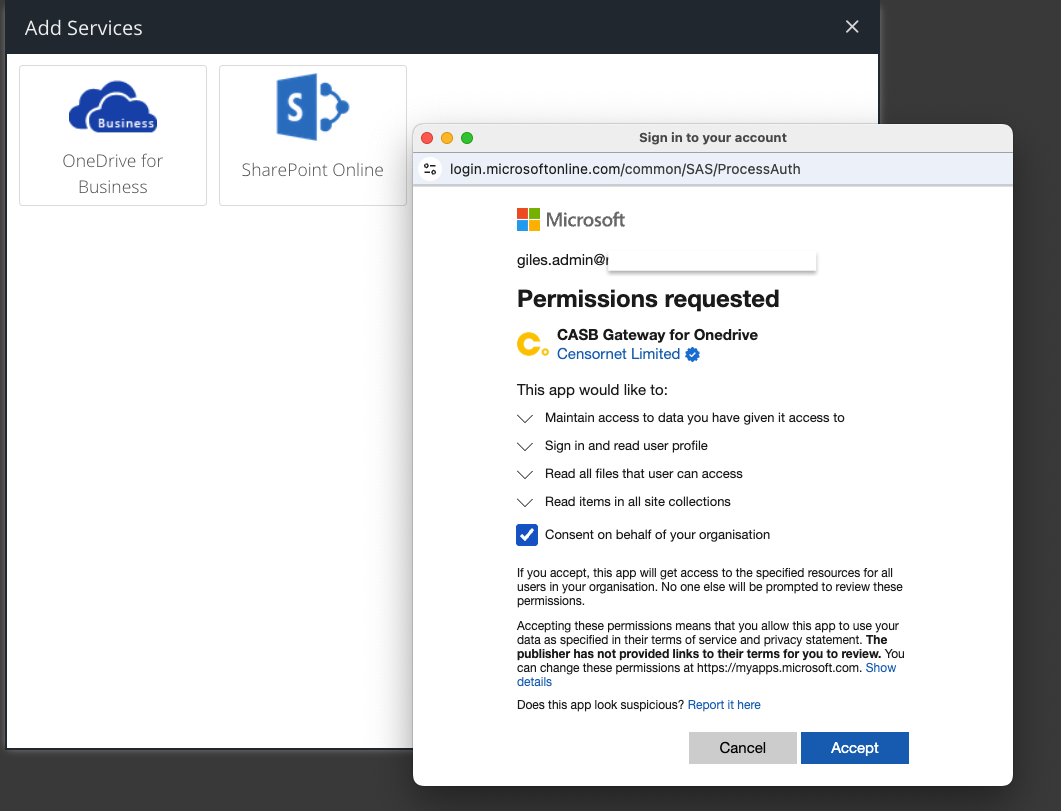Click the 'Add Services' dialog title
The width and height of the screenshot is (1061, 811).
84,28
